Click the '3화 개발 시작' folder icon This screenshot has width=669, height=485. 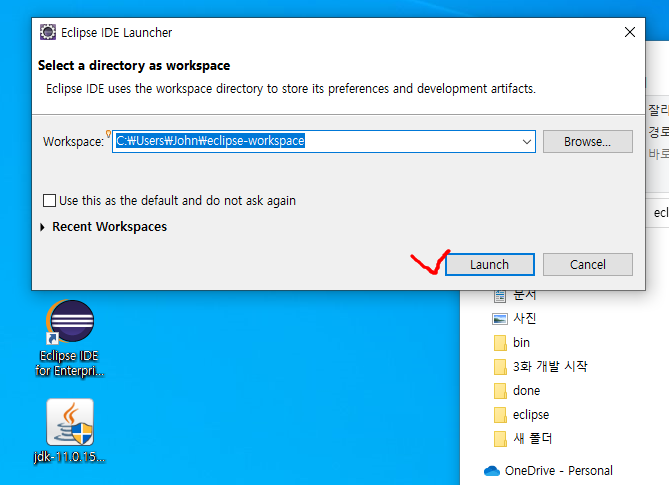click(500, 366)
